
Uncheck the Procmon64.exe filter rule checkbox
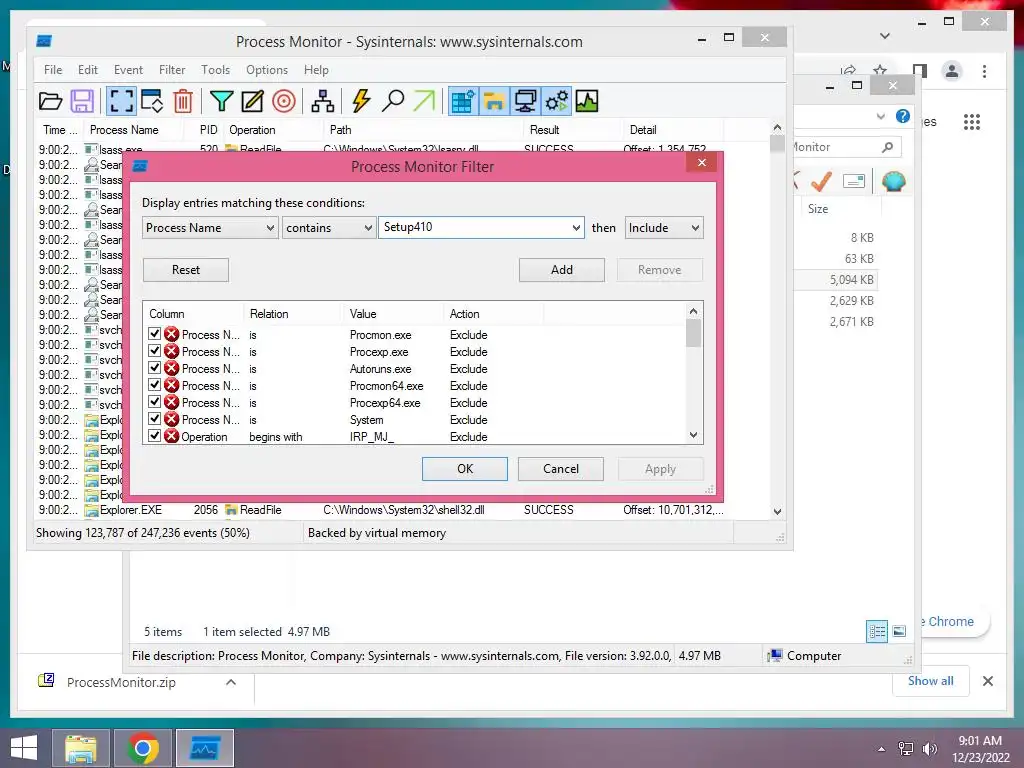tap(155, 385)
